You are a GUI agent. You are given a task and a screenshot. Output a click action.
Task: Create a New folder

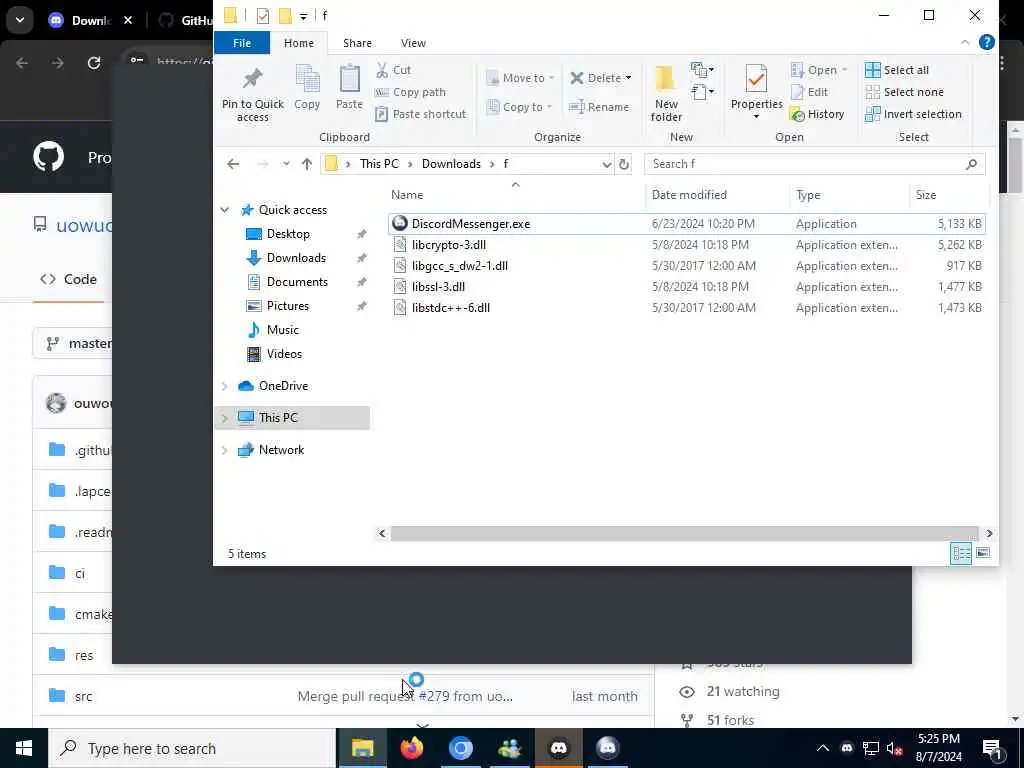point(666,93)
